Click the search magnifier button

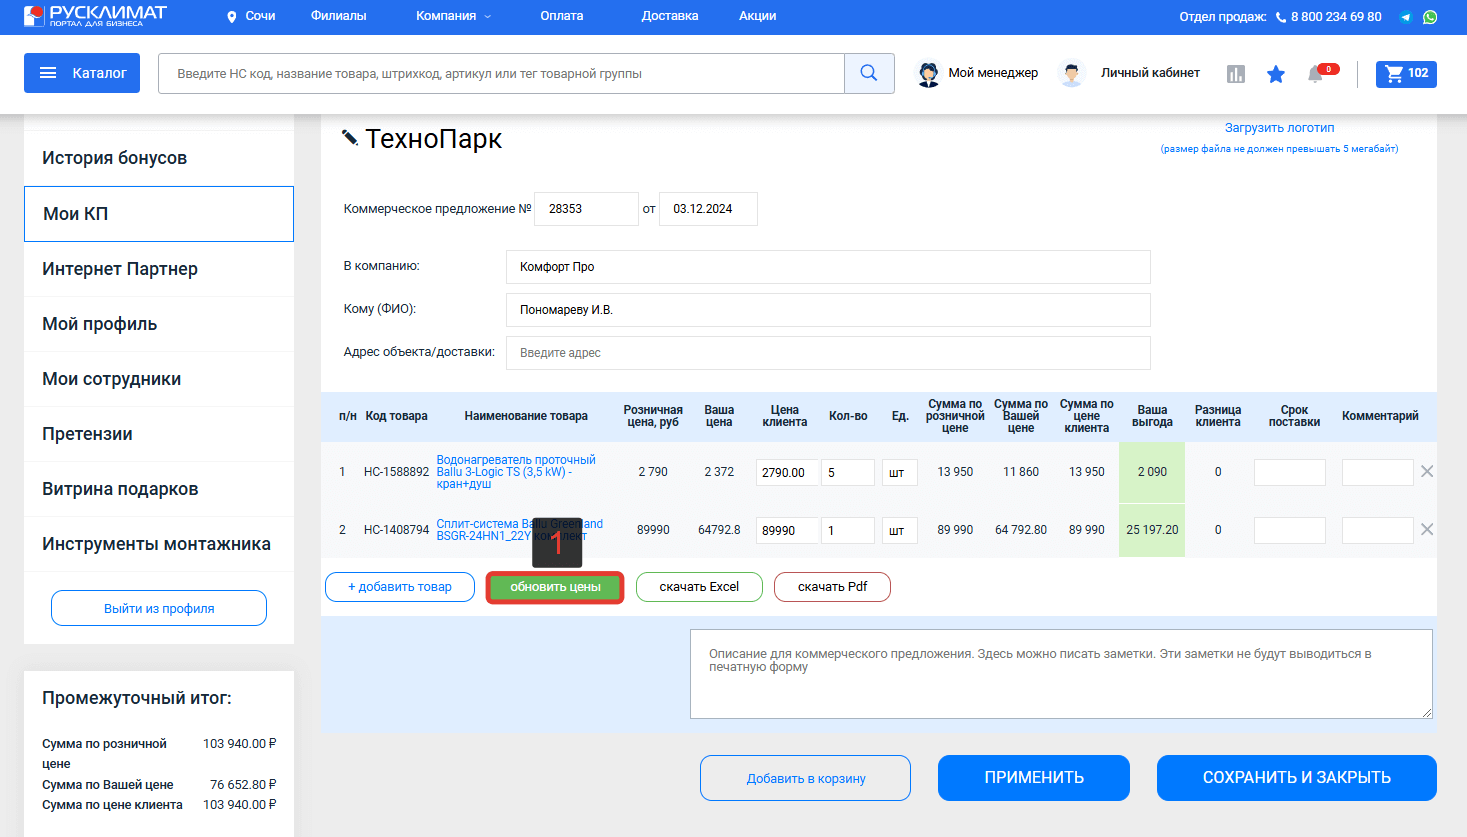pyautogui.click(x=869, y=73)
